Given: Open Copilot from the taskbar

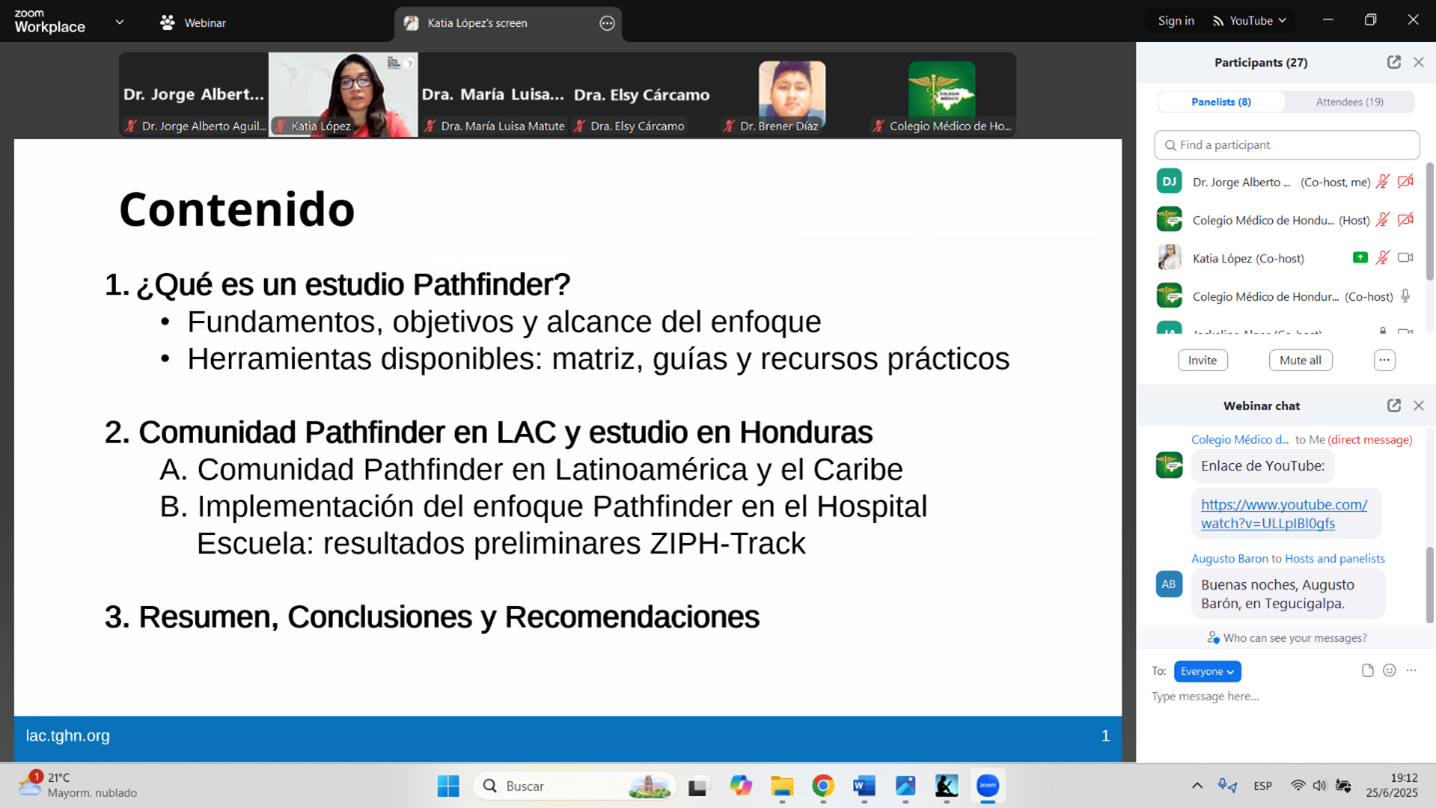Looking at the screenshot, I should point(740,786).
